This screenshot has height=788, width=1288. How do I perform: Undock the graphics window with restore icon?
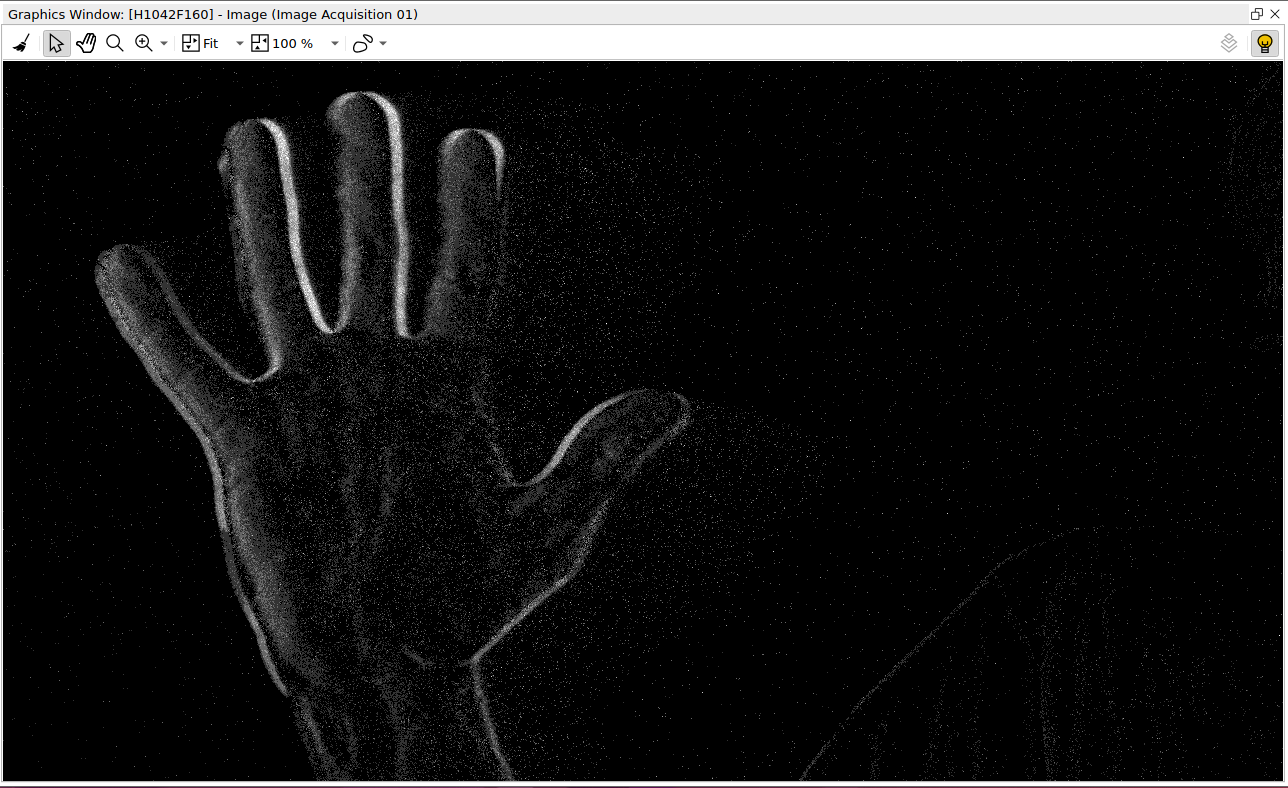[1257, 14]
